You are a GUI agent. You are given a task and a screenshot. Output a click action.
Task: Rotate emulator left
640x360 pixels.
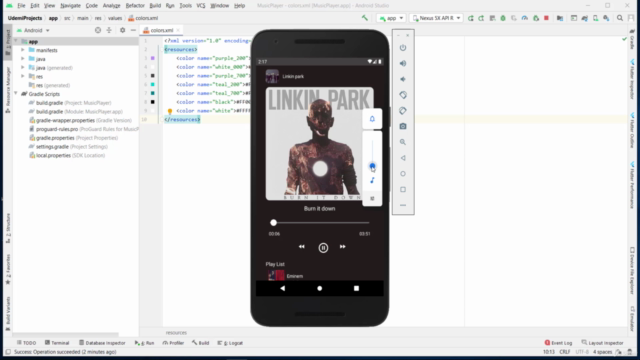point(403,95)
